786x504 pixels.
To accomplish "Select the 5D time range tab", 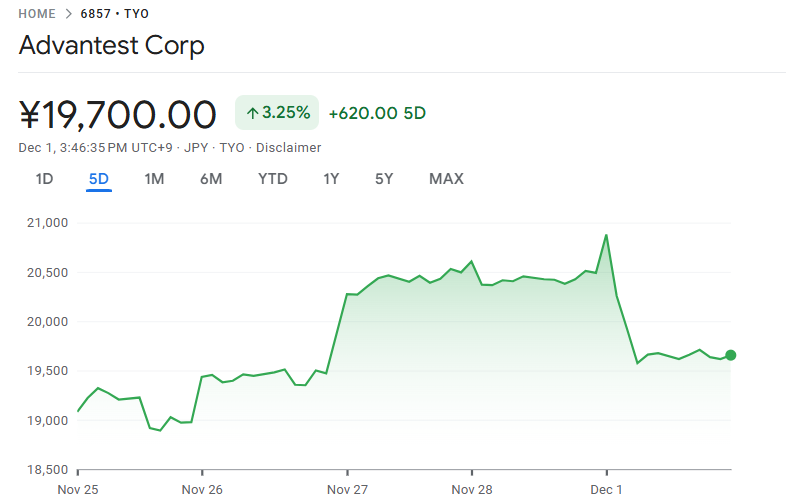I will pos(98,179).
